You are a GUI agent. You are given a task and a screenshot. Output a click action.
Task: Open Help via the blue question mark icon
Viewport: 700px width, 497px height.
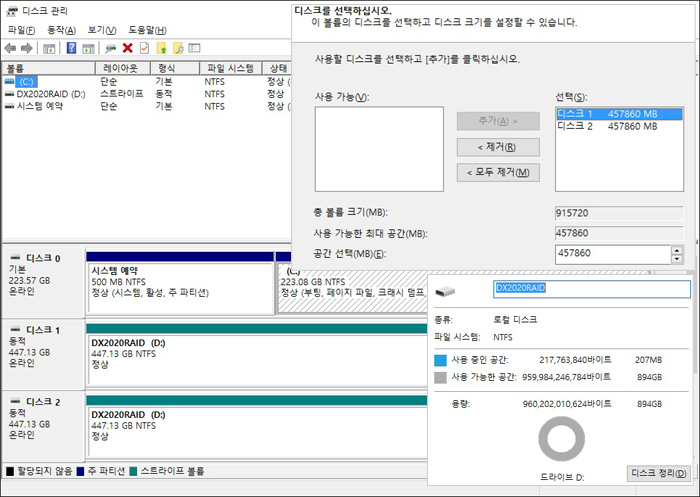click(71, 48)
